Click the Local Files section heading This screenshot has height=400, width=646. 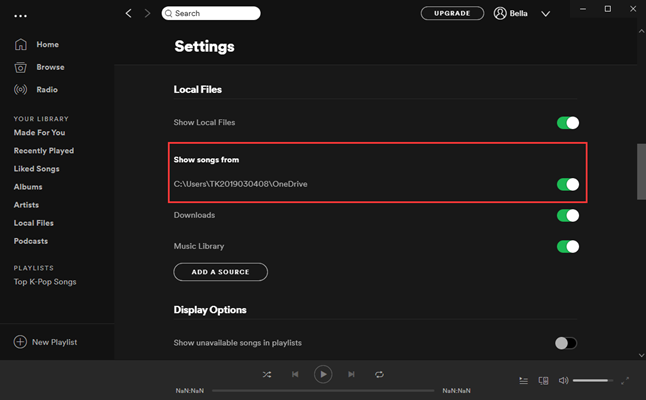[198, 89]
